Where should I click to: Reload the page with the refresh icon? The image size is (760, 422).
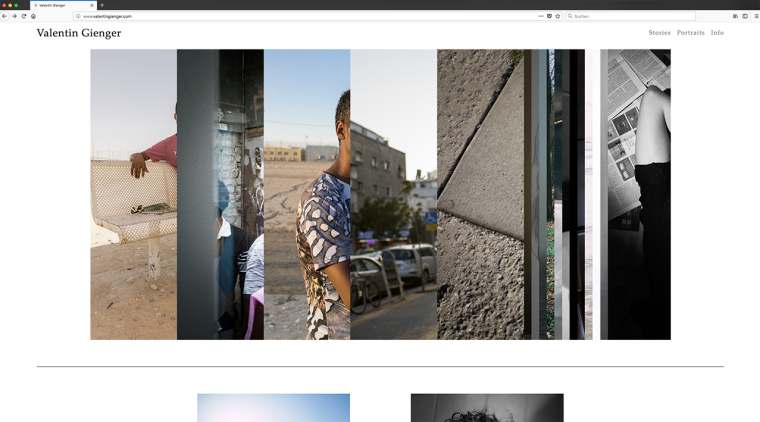click(24, 16)
